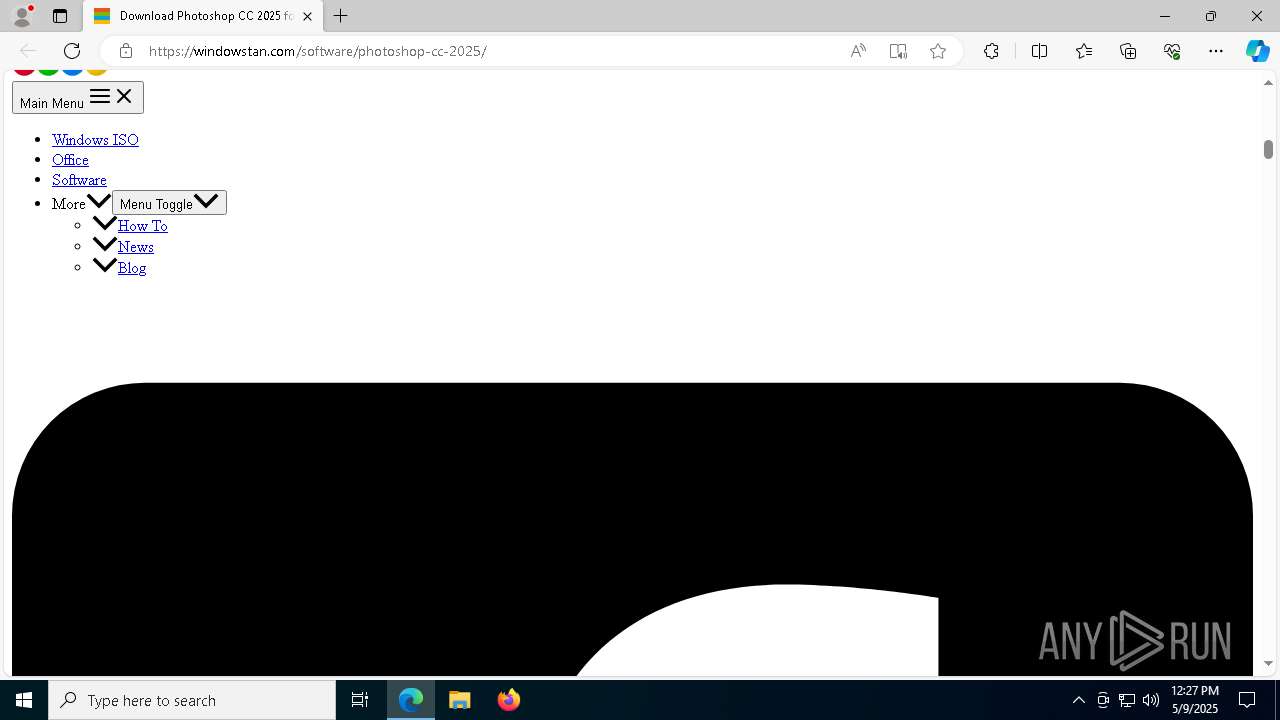Click the page scrollbar down arrow
The width and height of the screenshot is (1280, 720).
[1269, 663]
